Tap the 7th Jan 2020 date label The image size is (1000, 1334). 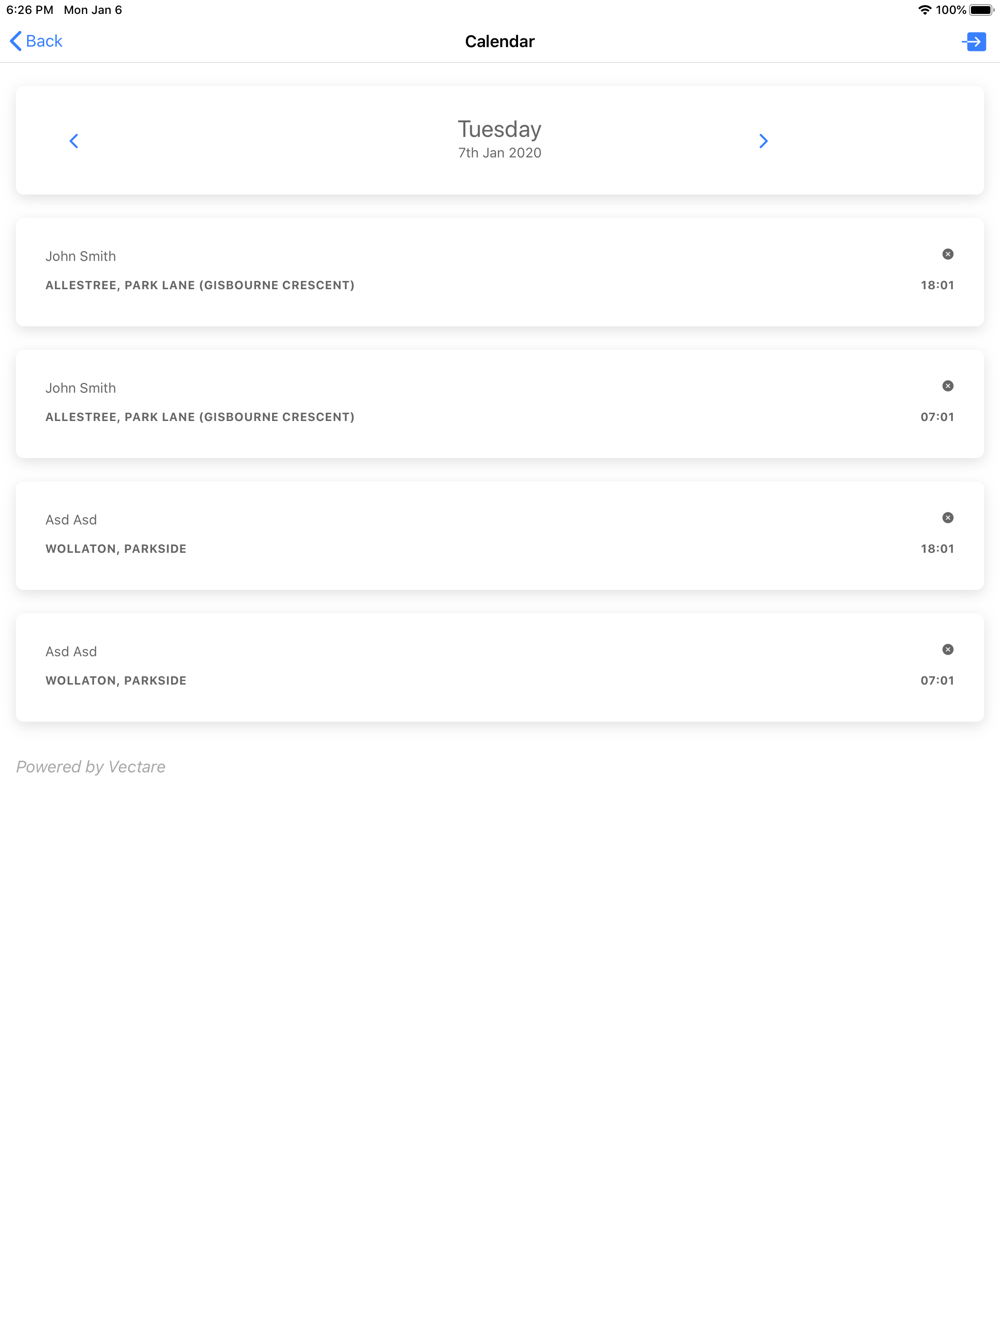[x=500, y=153]
